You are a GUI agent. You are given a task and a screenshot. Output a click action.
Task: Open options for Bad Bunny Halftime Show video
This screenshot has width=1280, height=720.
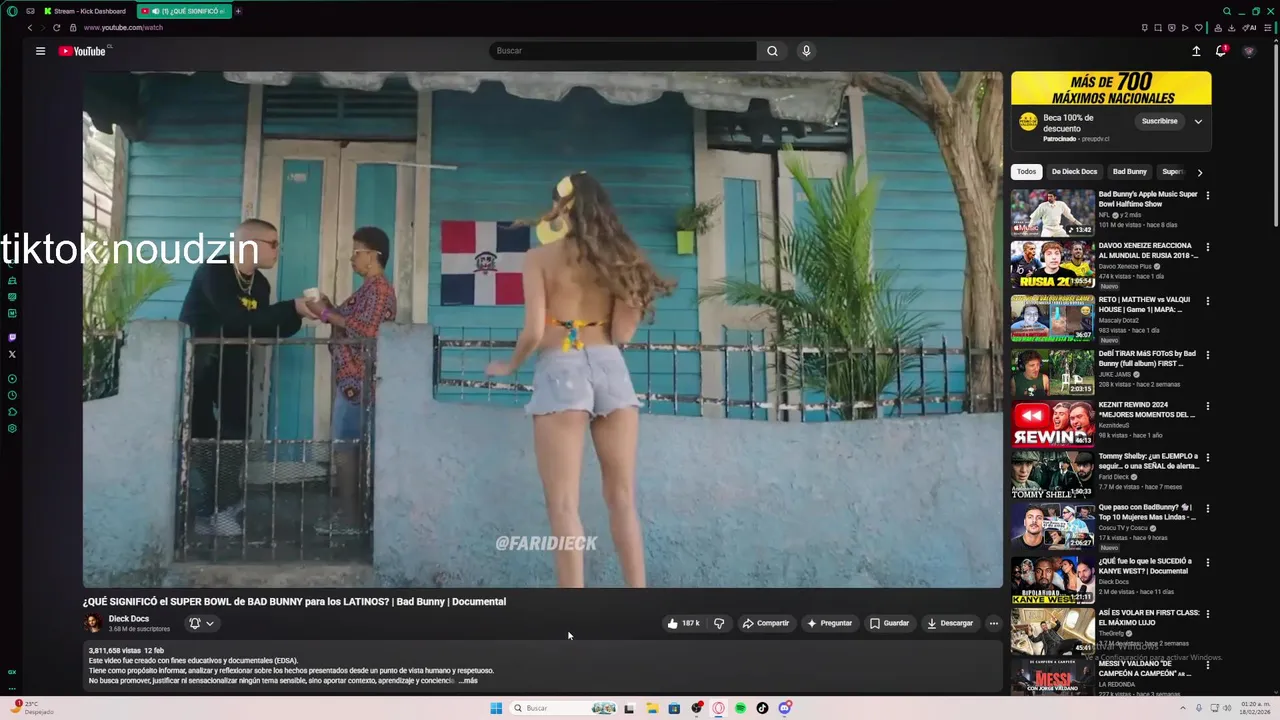point(1207,195)
